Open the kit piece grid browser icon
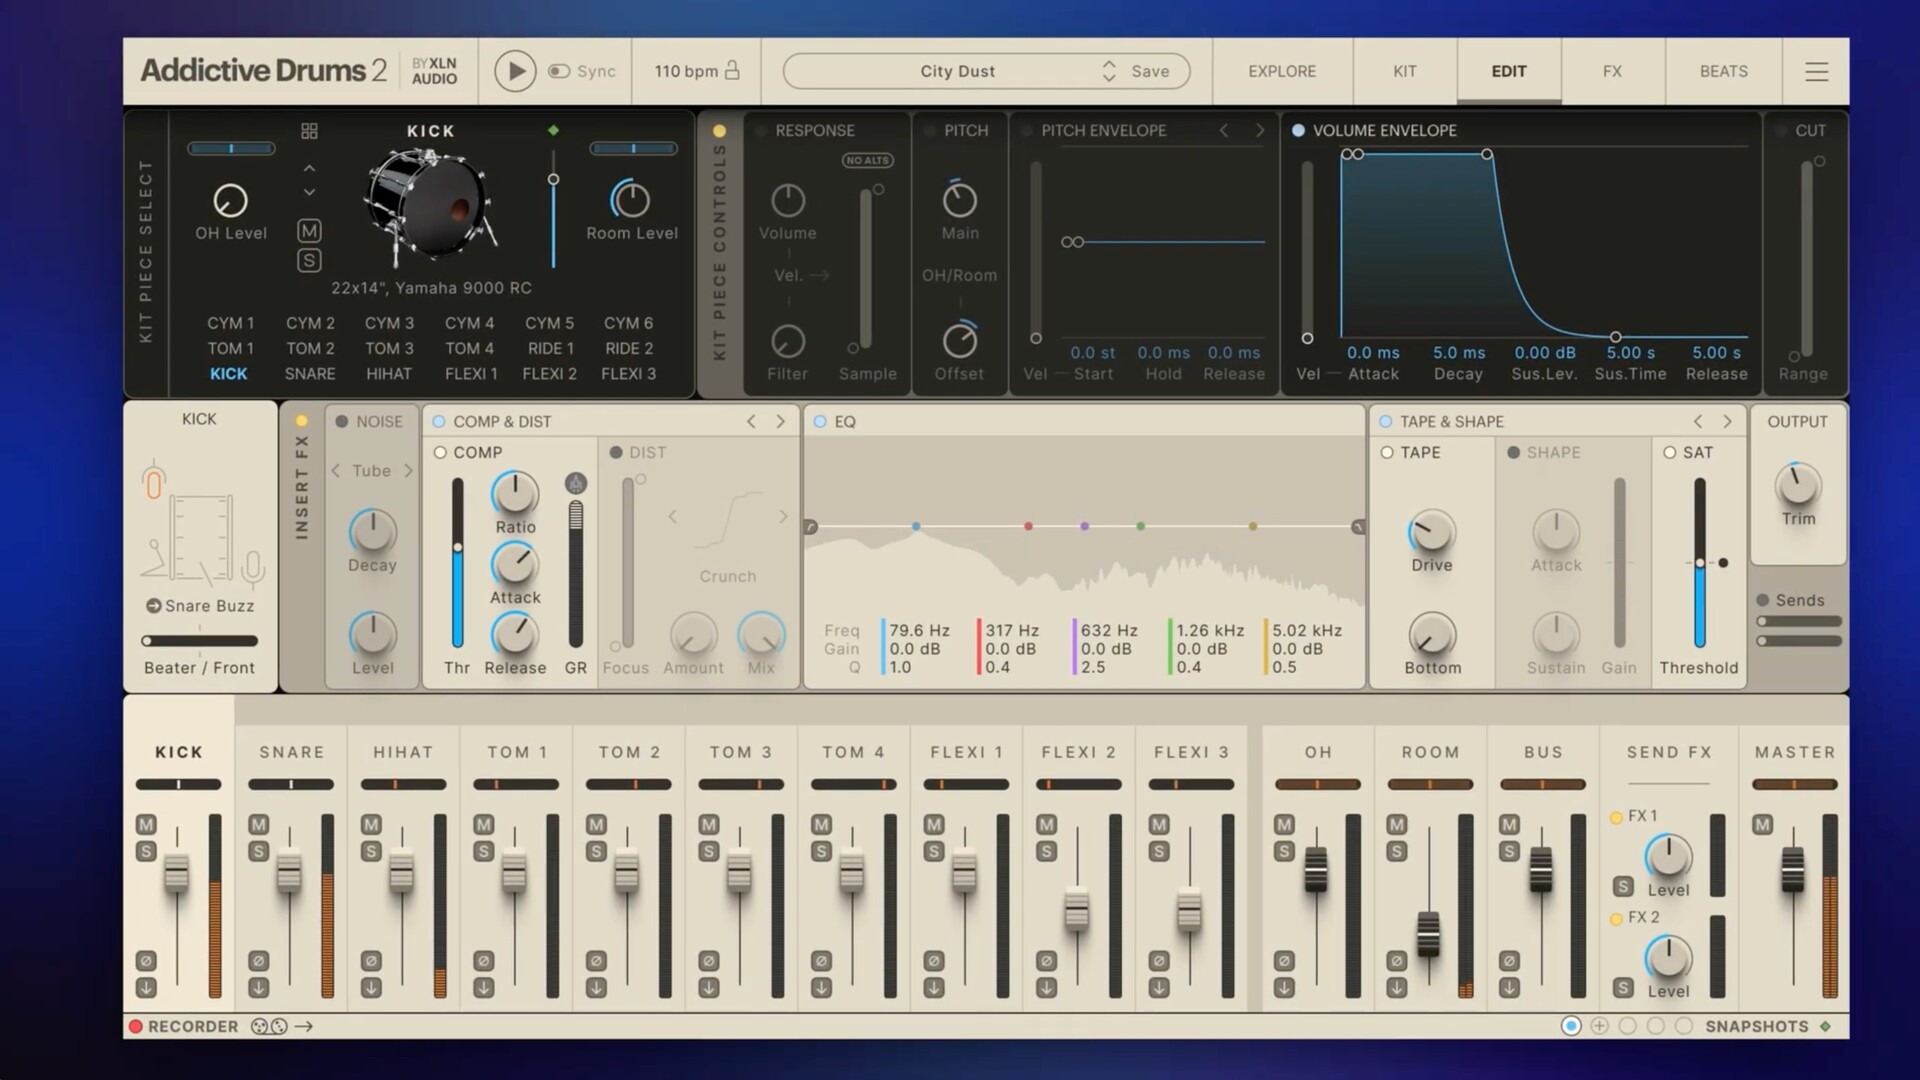 click(x=309, y=131)
